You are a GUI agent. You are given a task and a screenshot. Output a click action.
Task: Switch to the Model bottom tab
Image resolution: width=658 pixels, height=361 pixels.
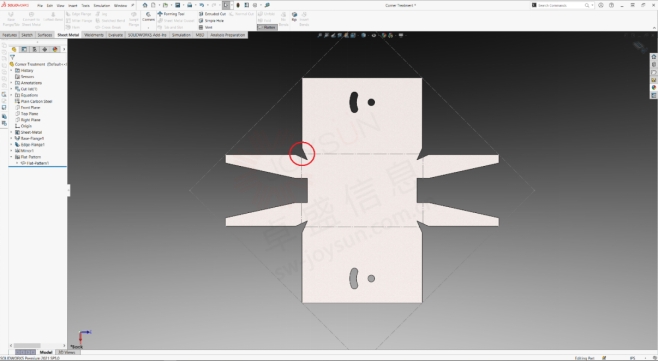pos(46,352)
